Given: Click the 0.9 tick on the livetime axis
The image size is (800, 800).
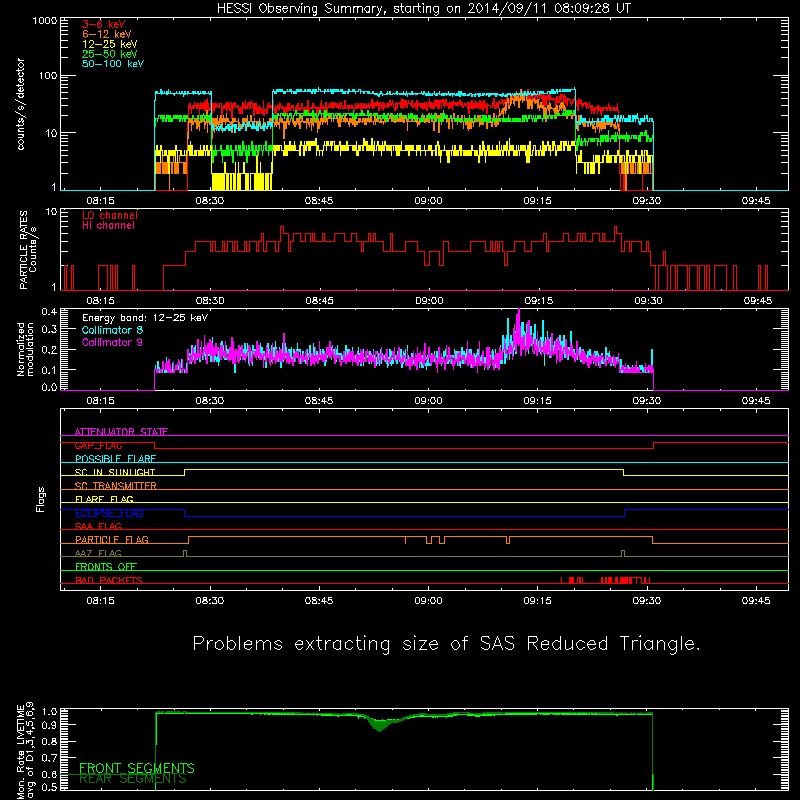Looking at the screenshot, I should (x=49, y=725).
